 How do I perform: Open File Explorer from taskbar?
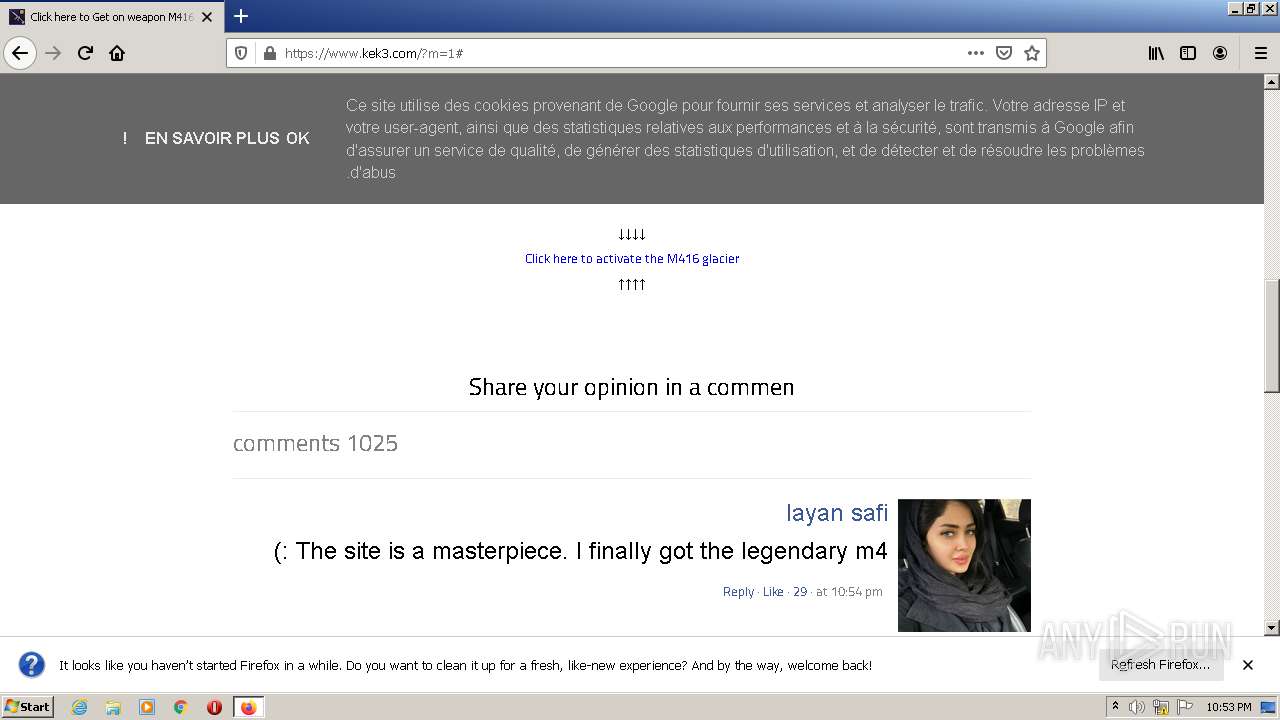pyautogui.click(x=113, y=707)
